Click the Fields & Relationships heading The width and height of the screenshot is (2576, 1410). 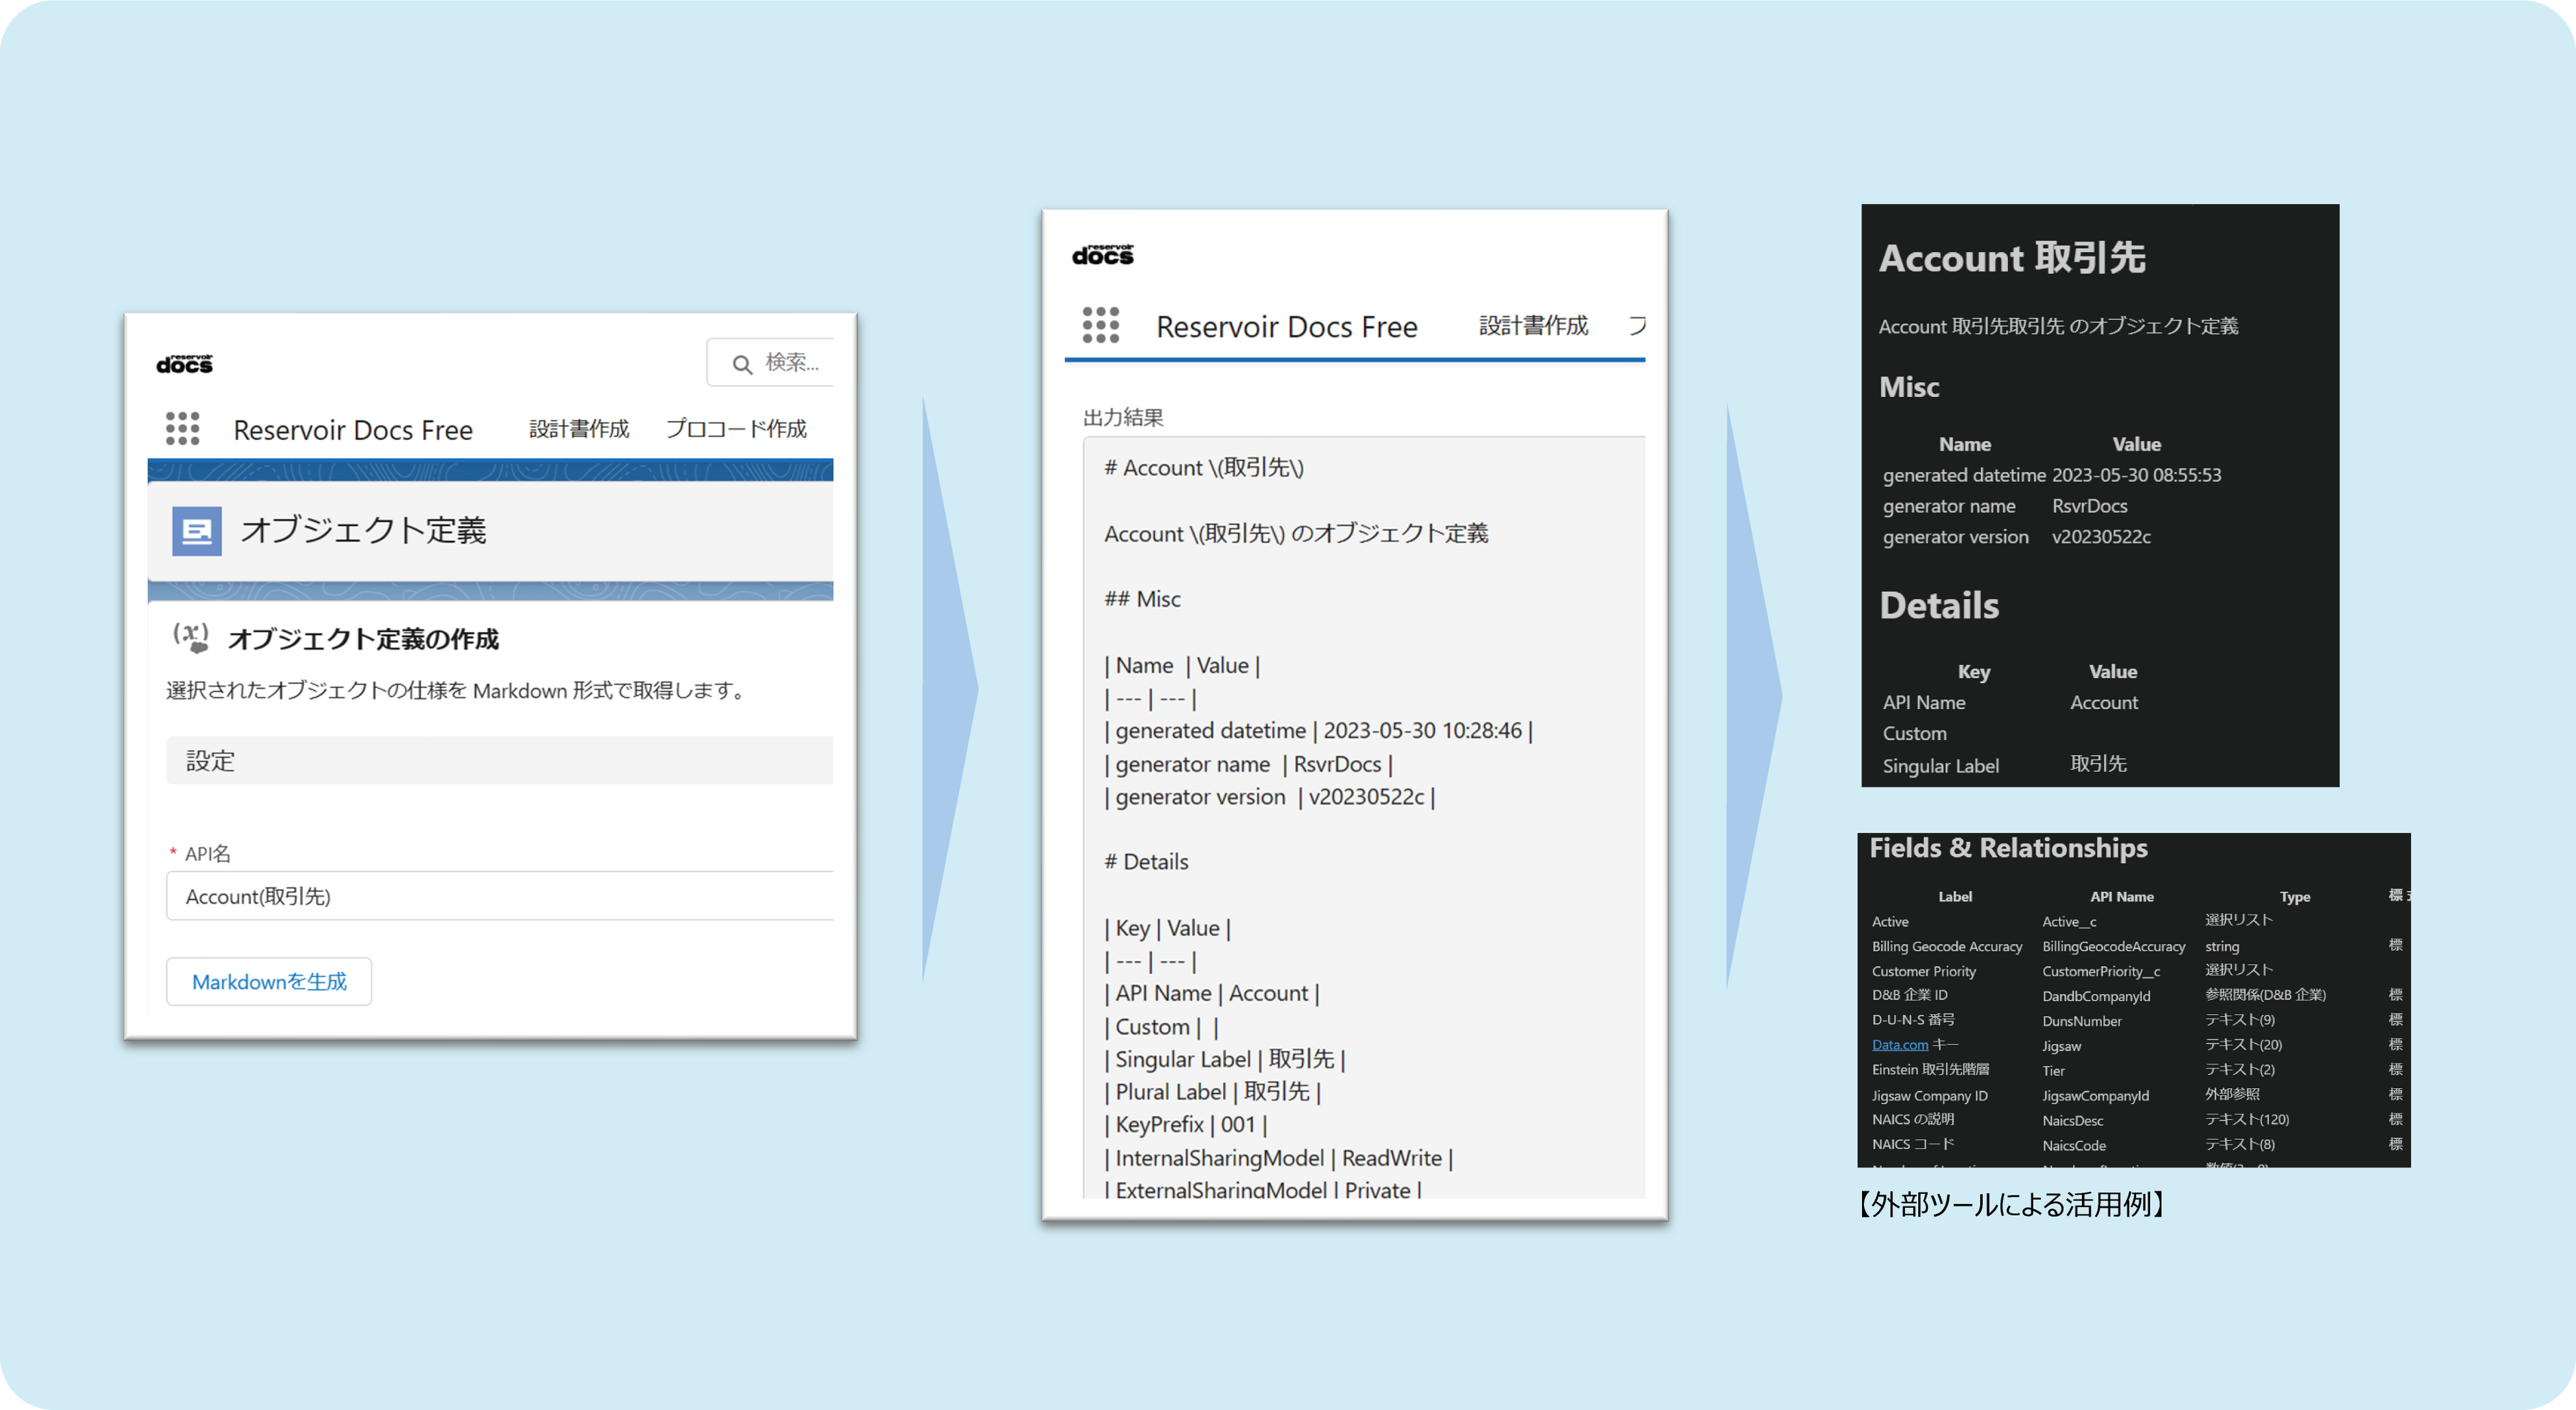pyautogui.click(x=2008, y=848)
